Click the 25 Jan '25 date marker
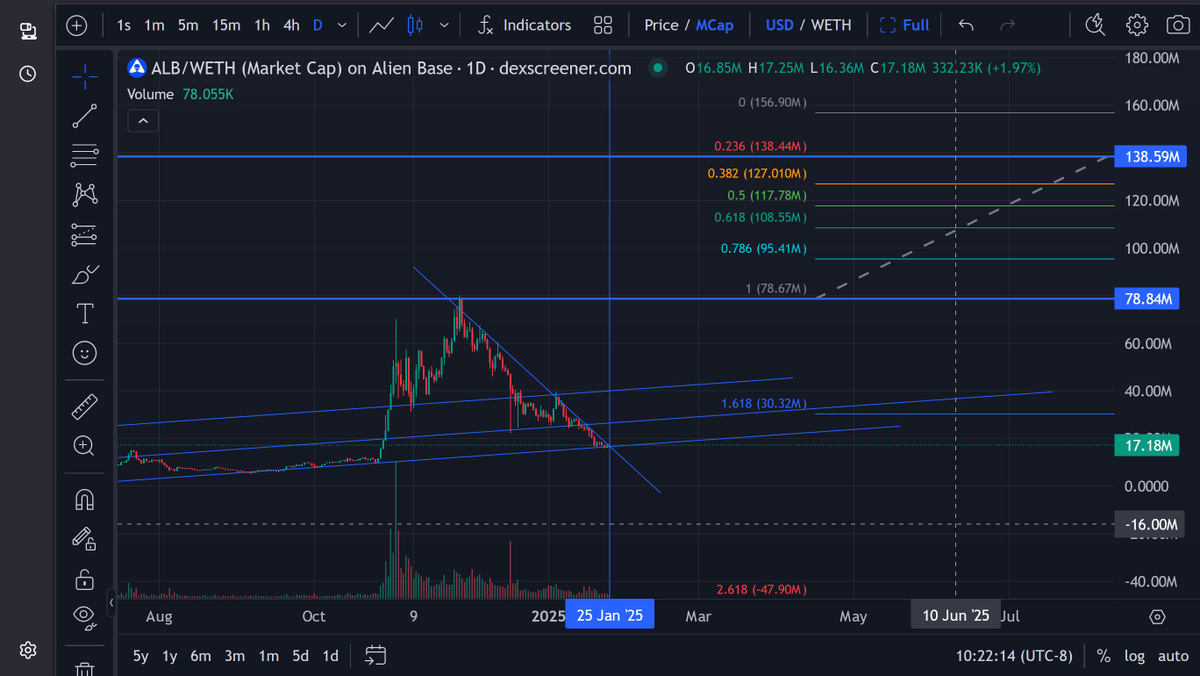 610,615
